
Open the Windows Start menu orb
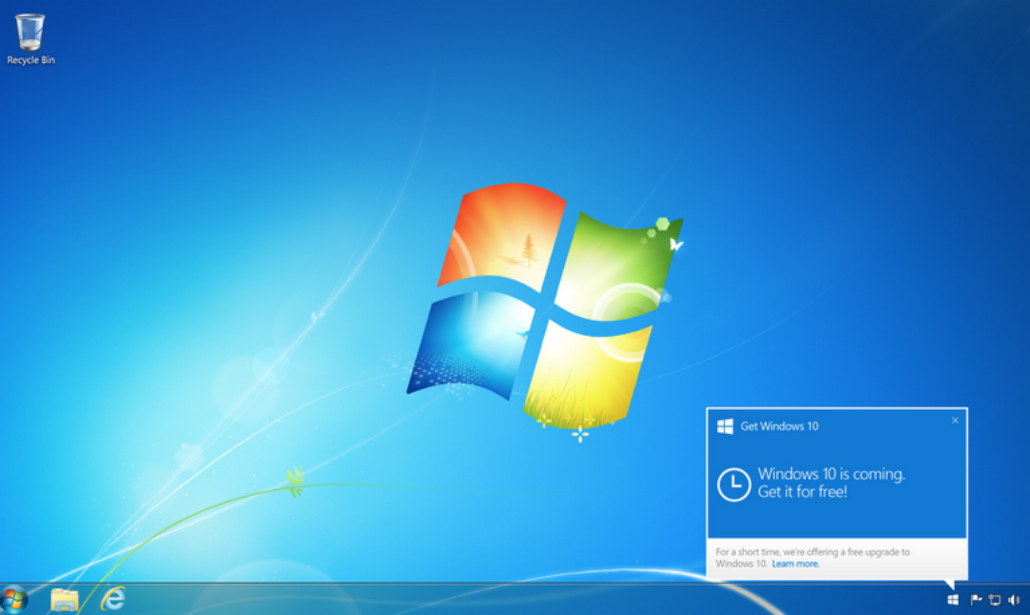click(x=14, y=599)
